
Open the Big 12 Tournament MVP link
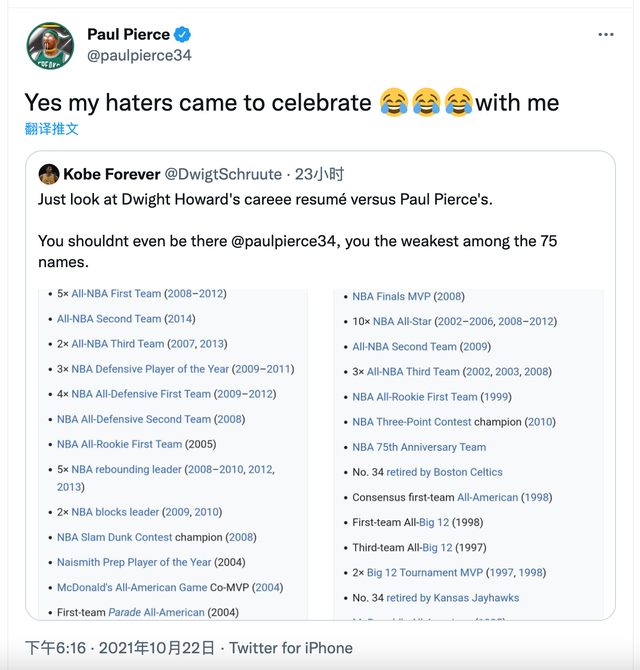pyautogui.click(x=424, y=573)
